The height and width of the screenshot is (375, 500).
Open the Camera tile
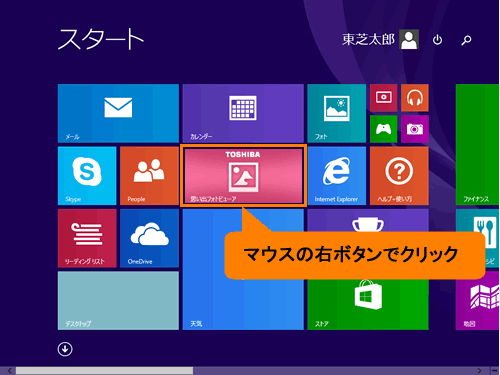click(415, 129)
